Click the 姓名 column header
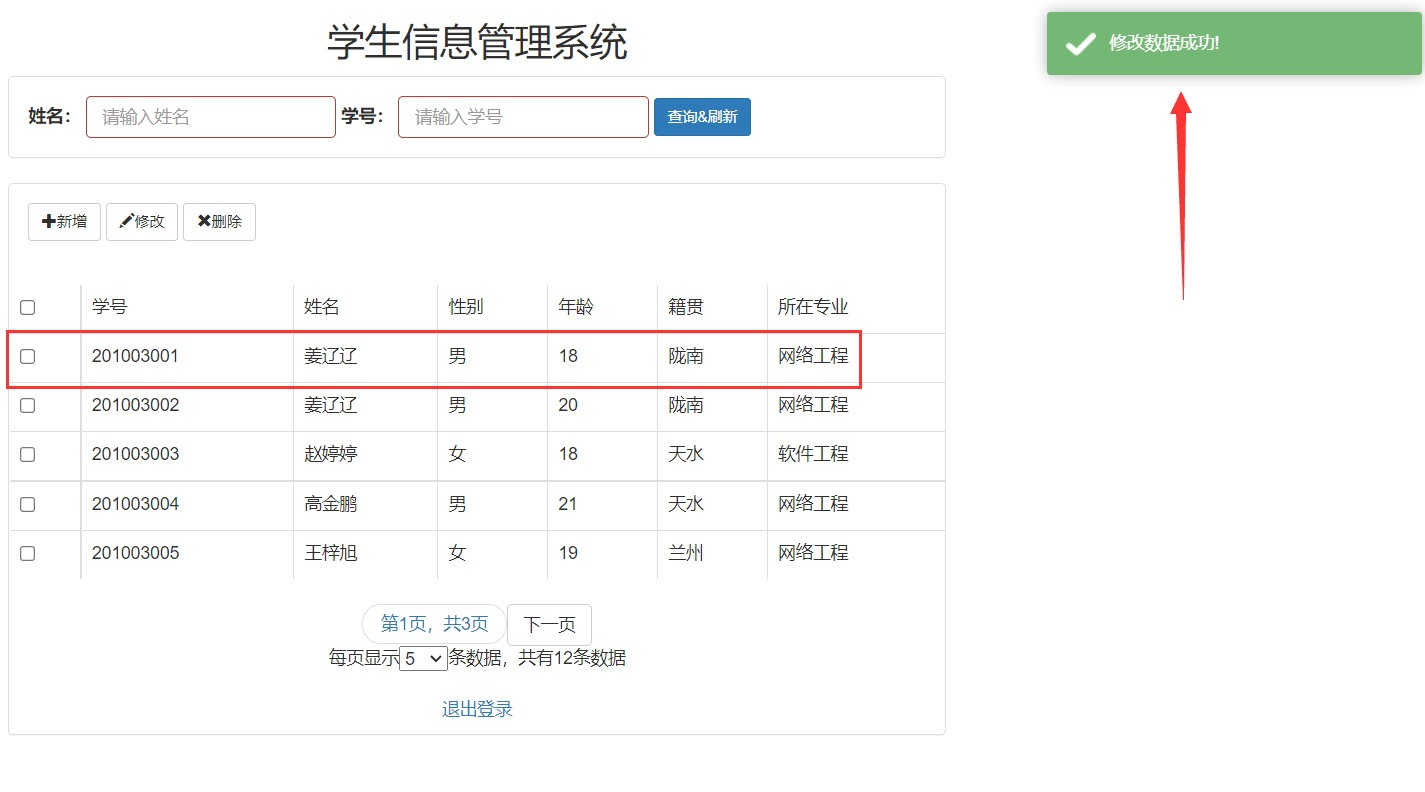This screenshot has height=792, width=1425. tap(322, 307)
